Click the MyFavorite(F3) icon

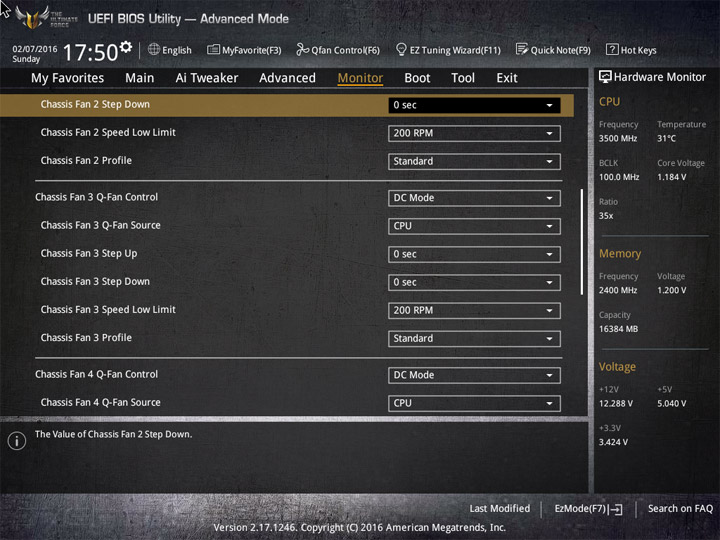pyautogui.click(x=214, y=49)
